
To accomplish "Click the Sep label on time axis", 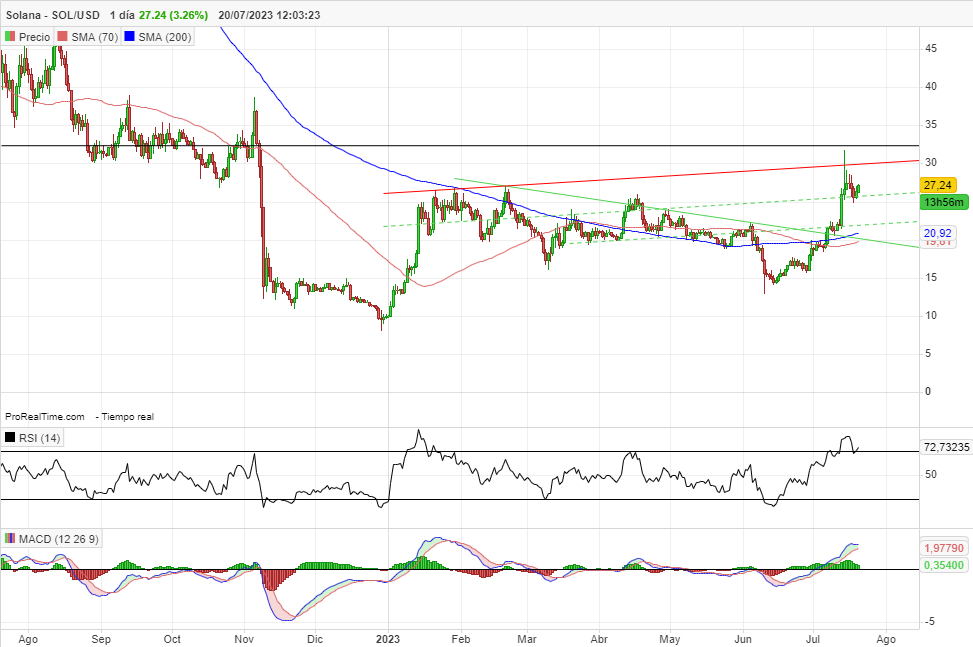I will (x=101, y=639).
